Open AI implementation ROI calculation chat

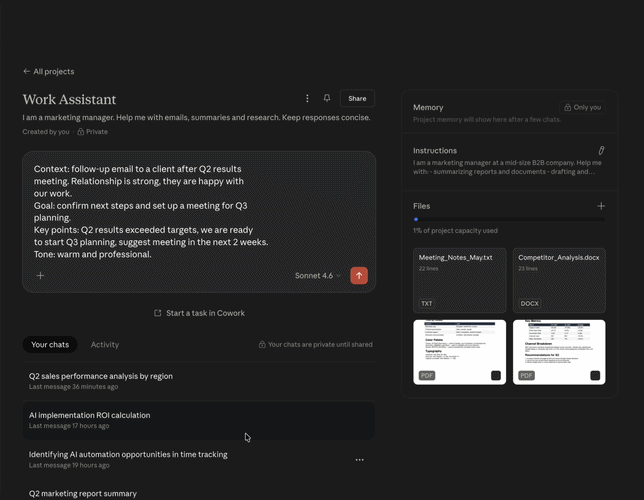(199, 420)
